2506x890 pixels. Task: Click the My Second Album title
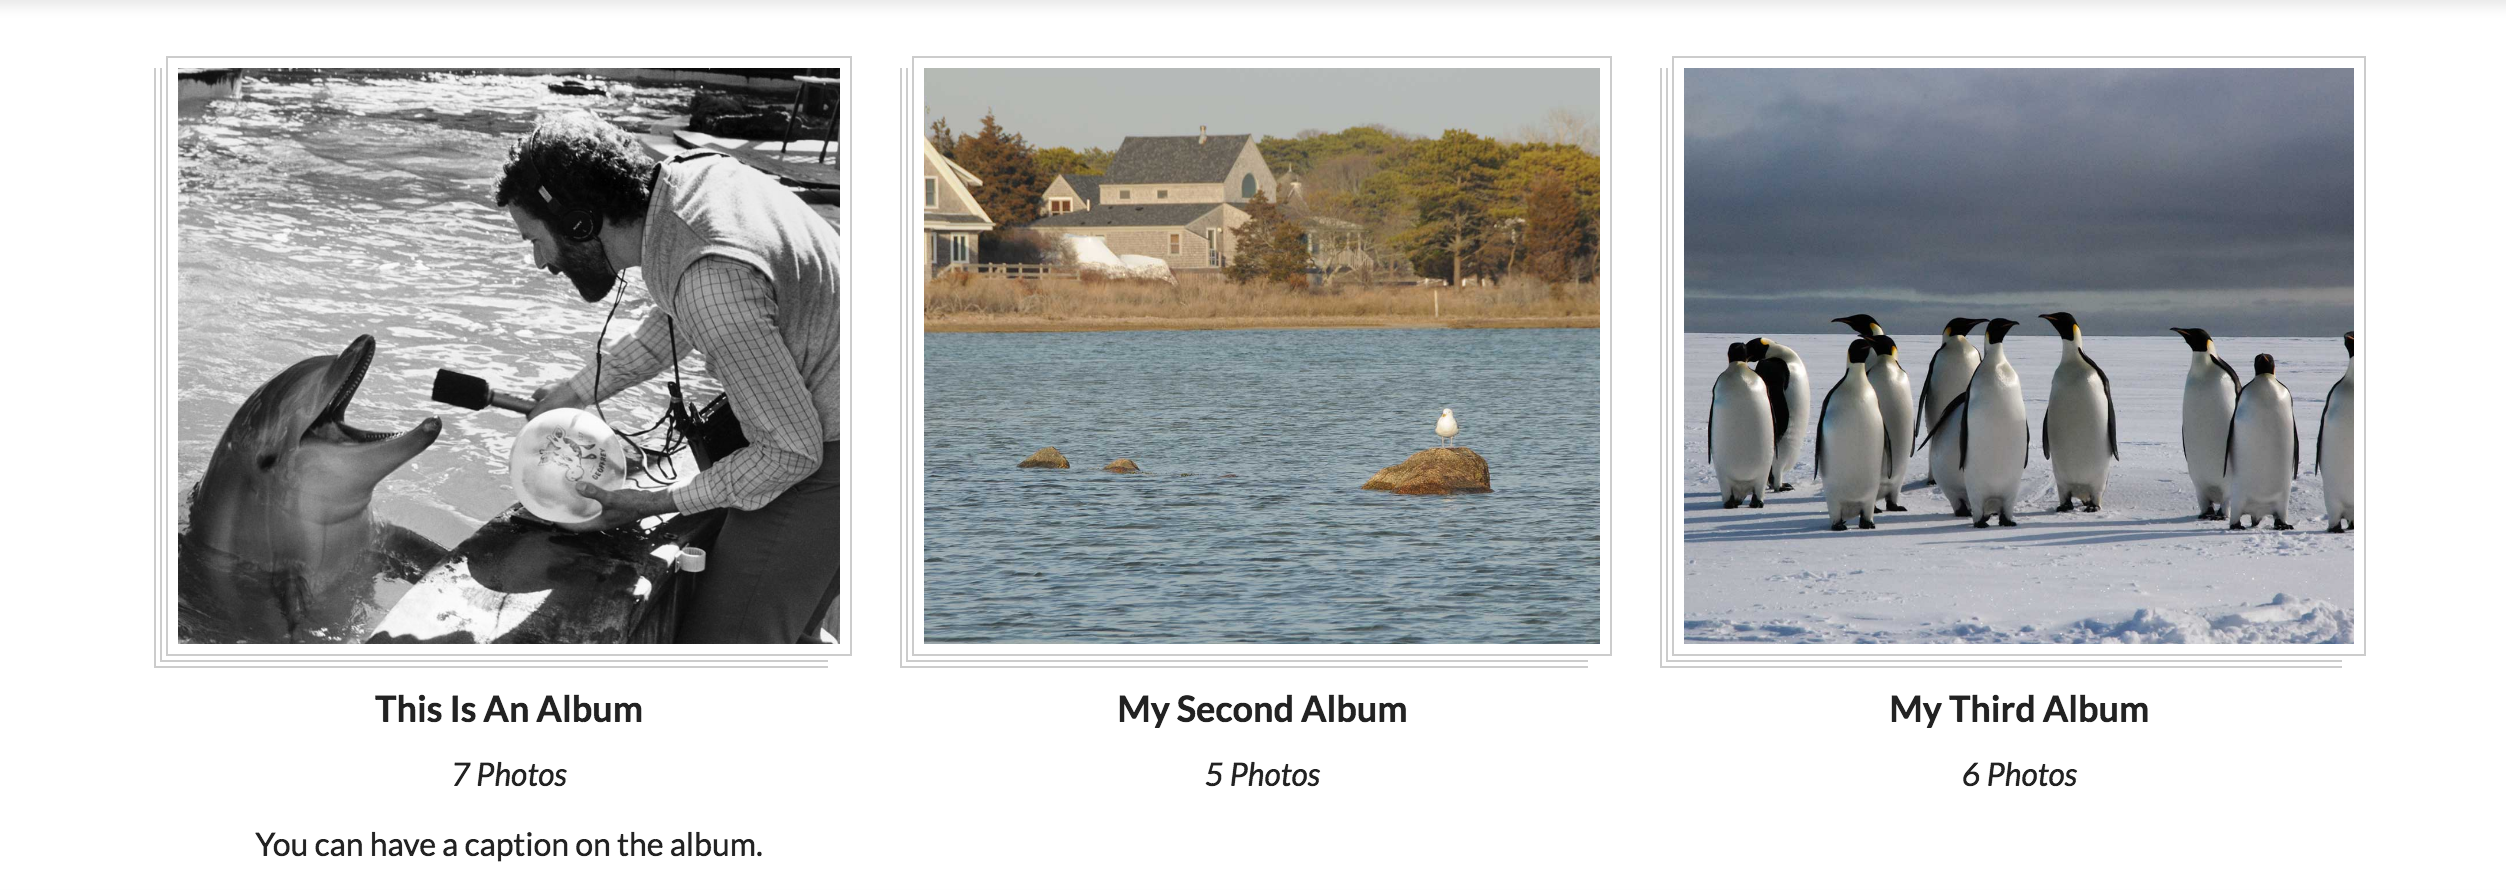pos(1261,709)
